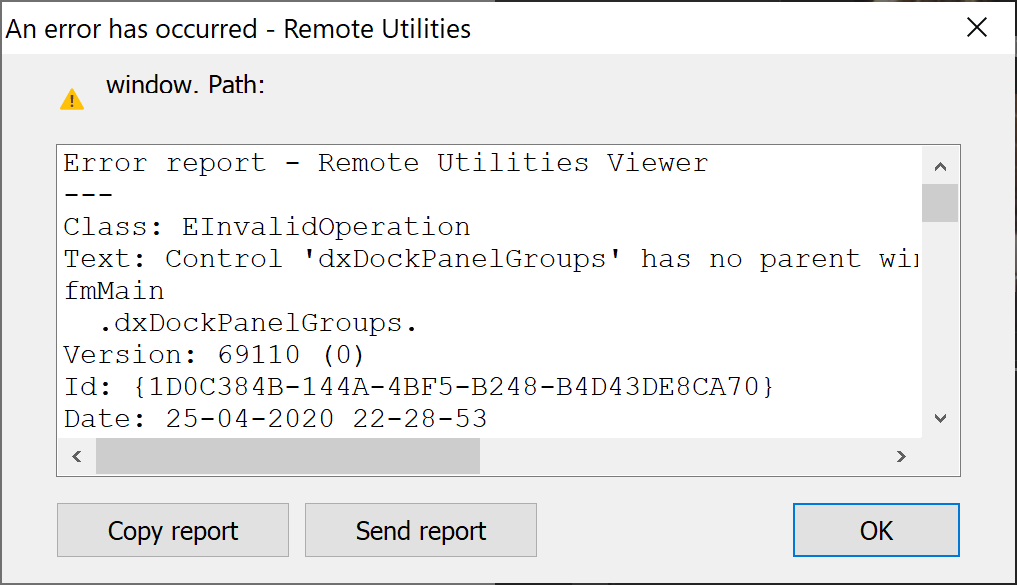Screen dimensions: 1017x585
Task: Click the horizontal scrollbar right arrow
Action: (901, 456)
